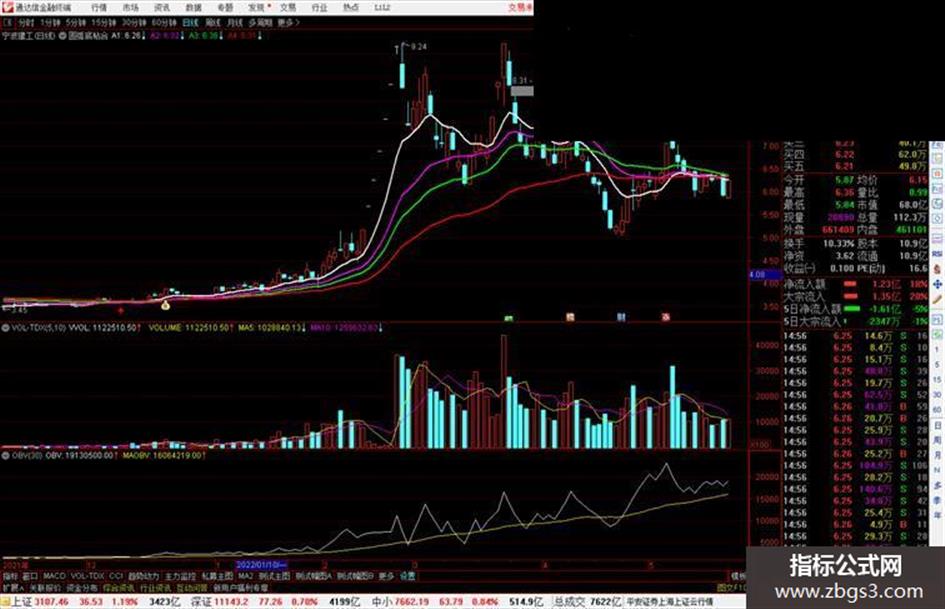
Task: Click the red A4 indicator arrow
Action: click(x=259, y=36)
